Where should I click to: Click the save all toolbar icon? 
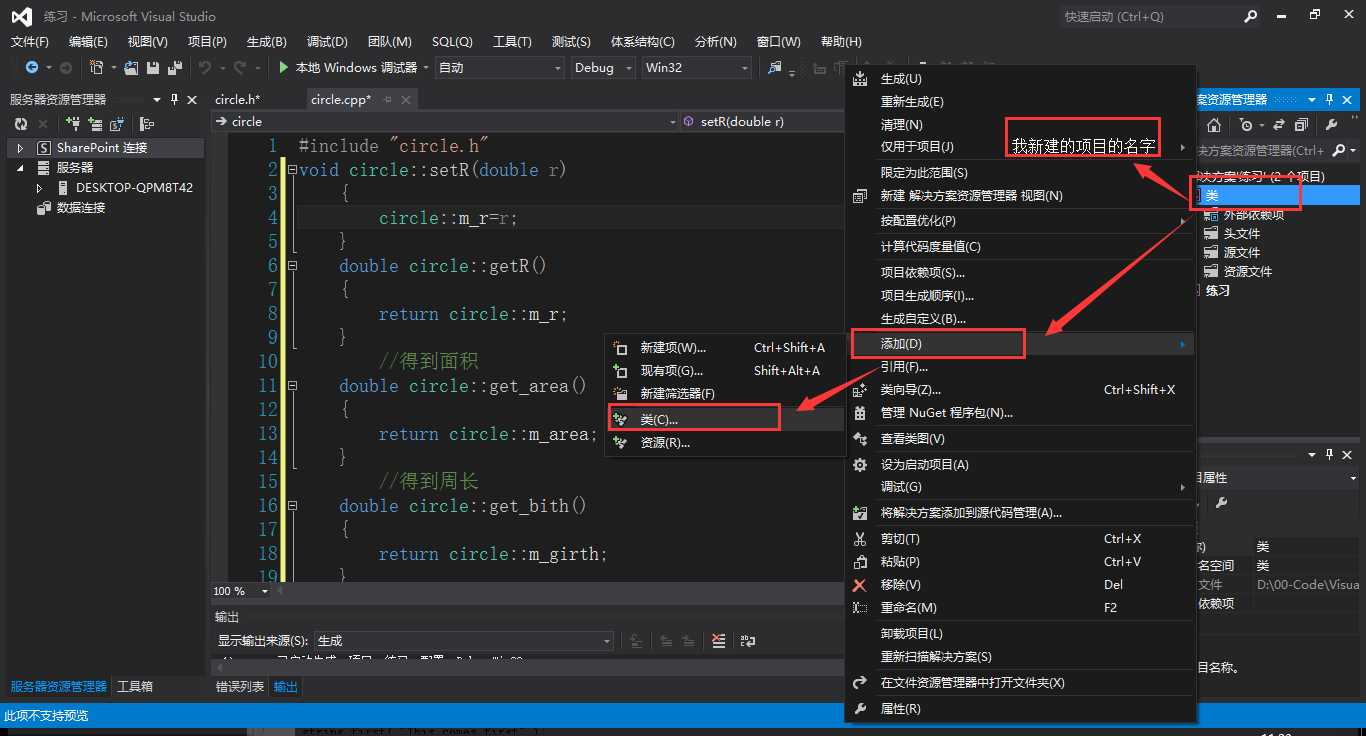pyautogui.click(x=174, y=68)
